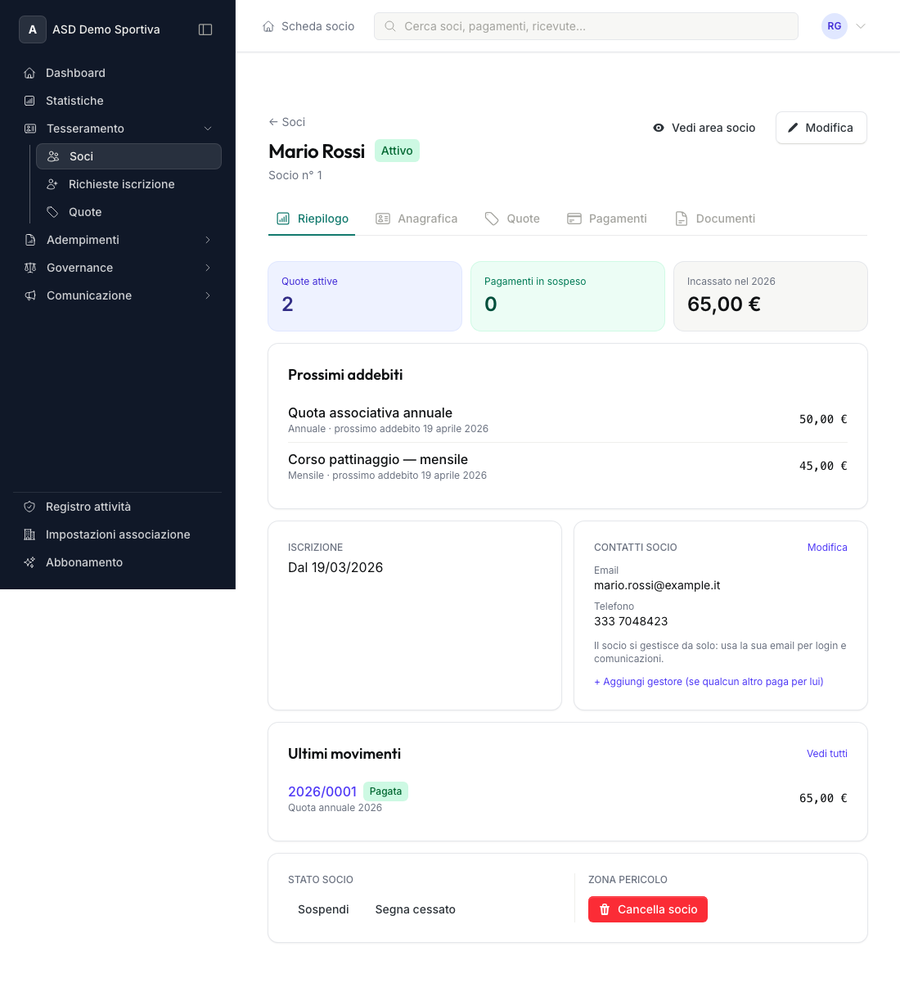Open the RG user account dropdown
900x1001 pixels.
(x=844, y=27)
